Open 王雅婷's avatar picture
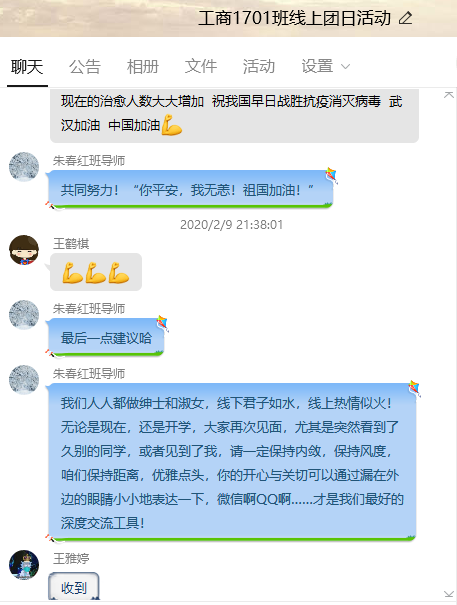This screenshot has width=457, height=605. click(24, 564)
